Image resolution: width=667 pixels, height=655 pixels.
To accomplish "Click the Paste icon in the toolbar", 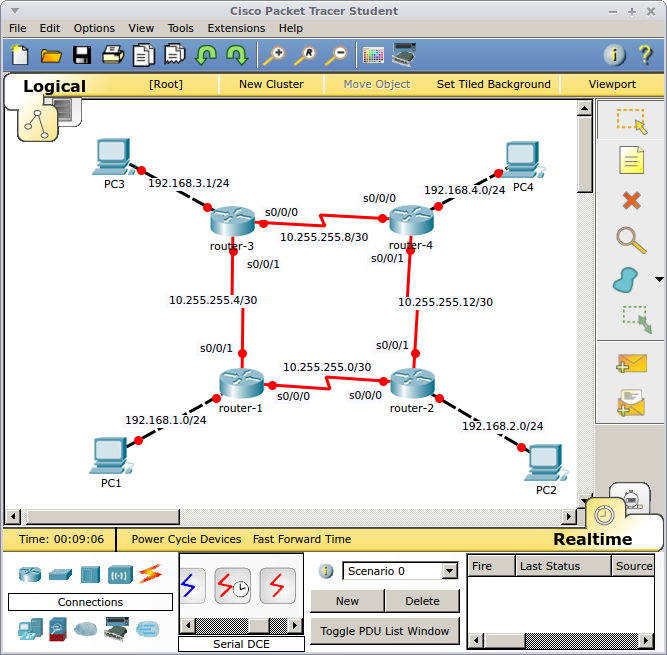I will 175,54.
